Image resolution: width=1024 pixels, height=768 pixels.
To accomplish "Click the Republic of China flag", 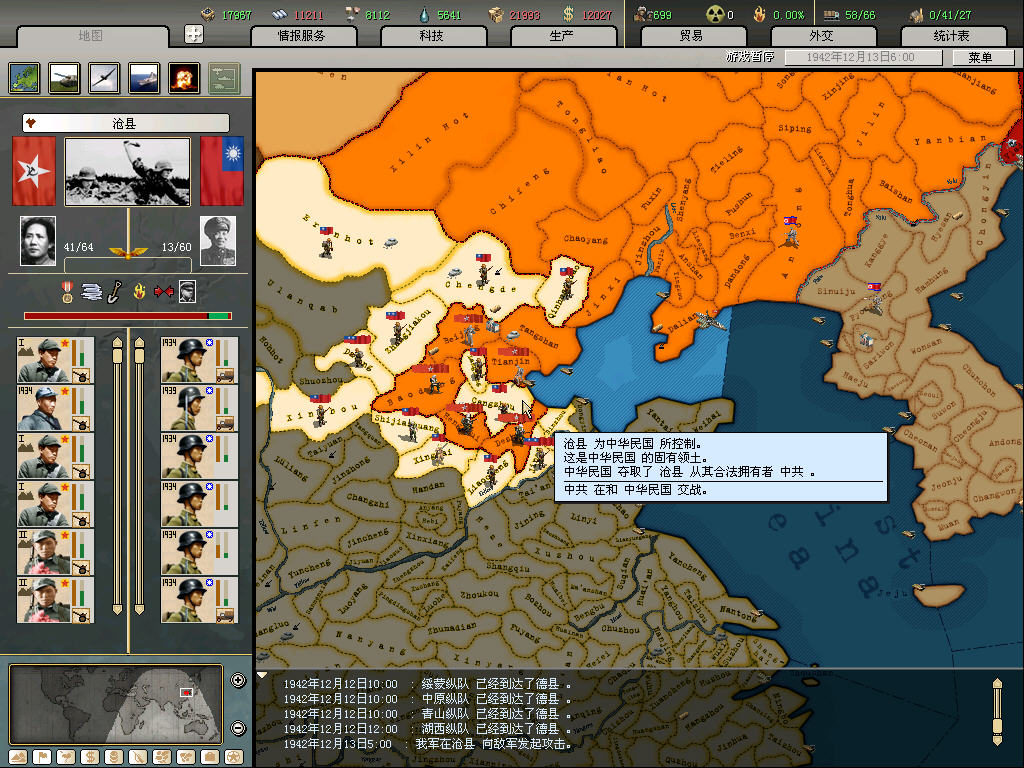I will click(x=222, y=171).
